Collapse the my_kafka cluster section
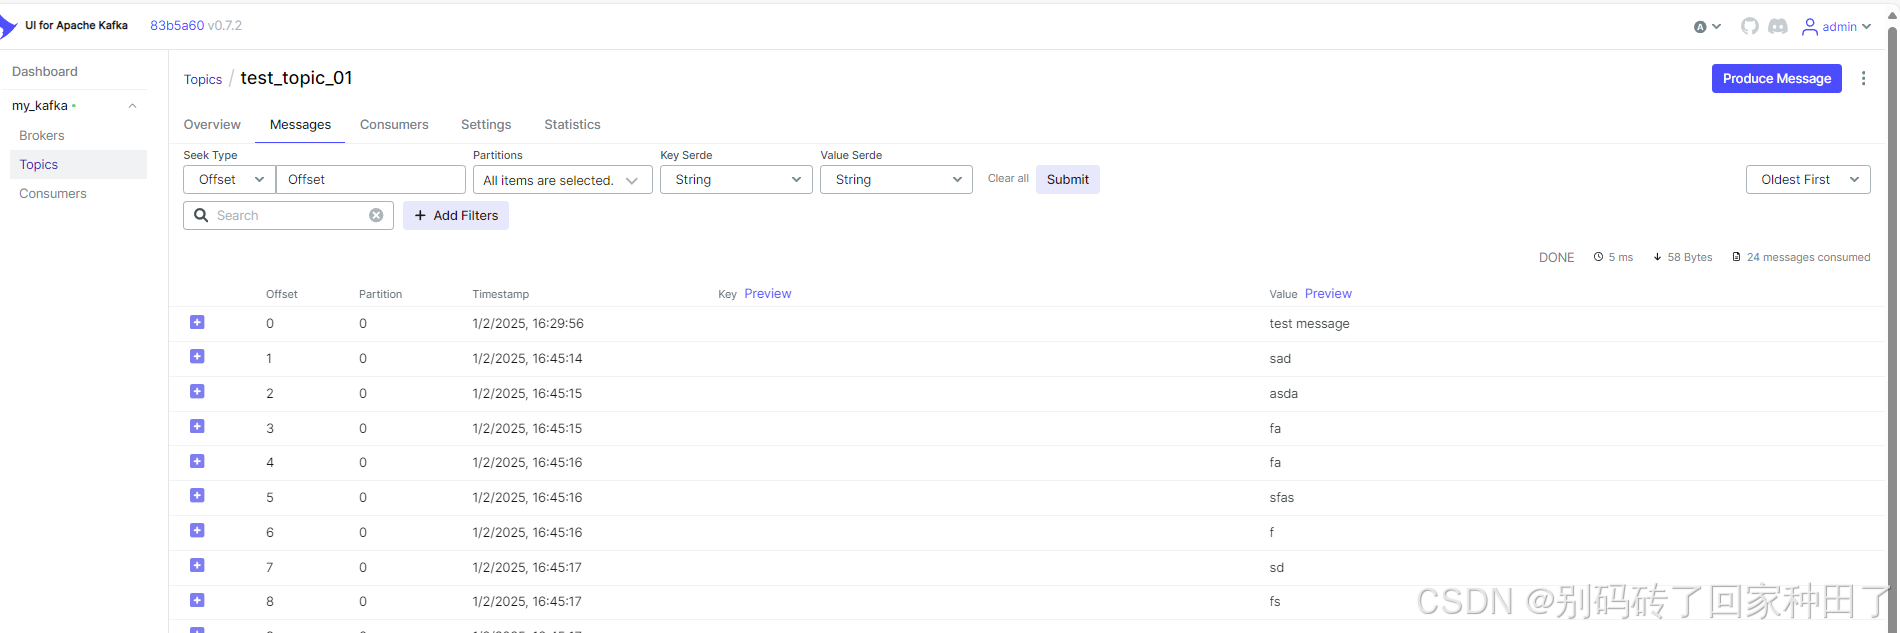This screenshot has height=633, width=1900. [132, 106]
